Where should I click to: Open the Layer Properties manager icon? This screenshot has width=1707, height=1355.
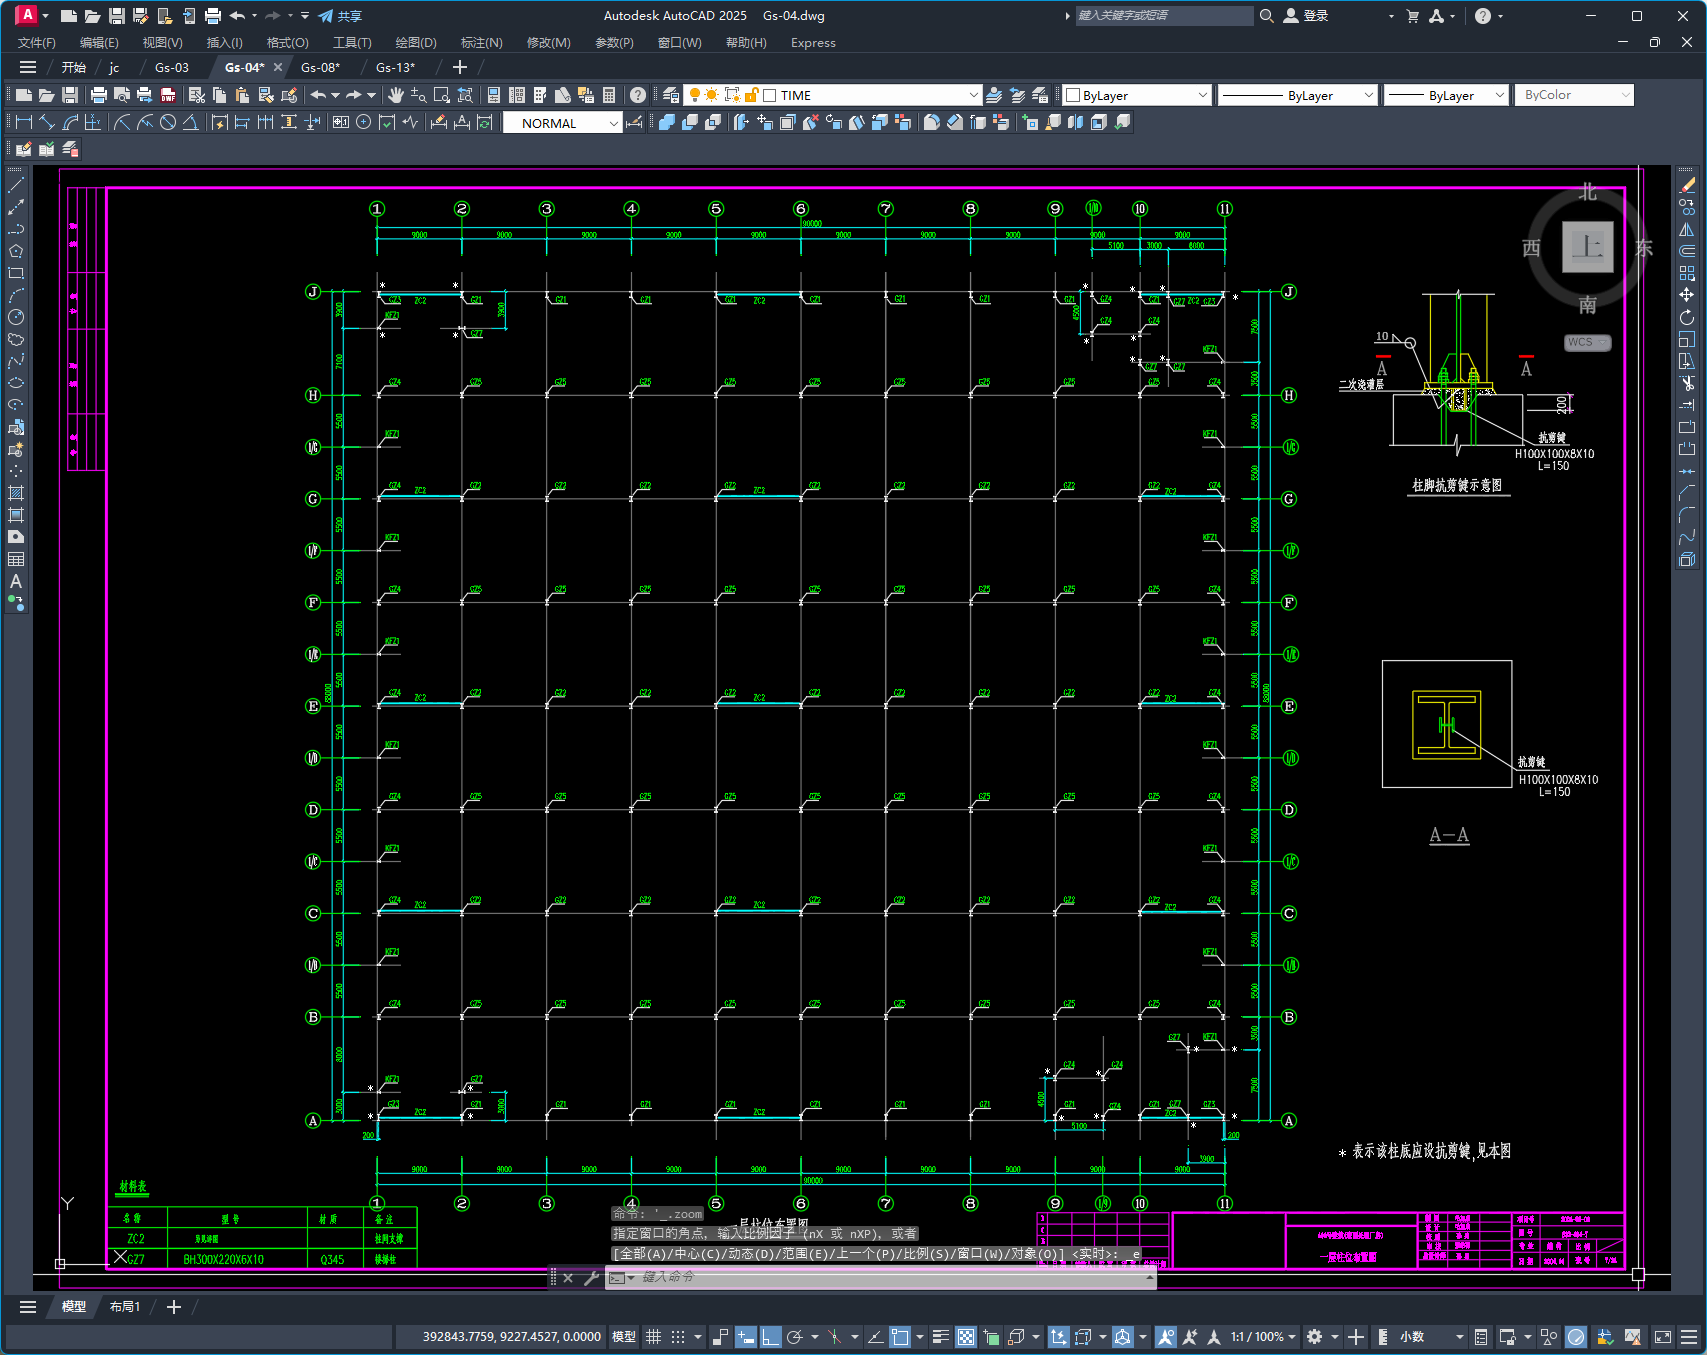pos(671,95)
